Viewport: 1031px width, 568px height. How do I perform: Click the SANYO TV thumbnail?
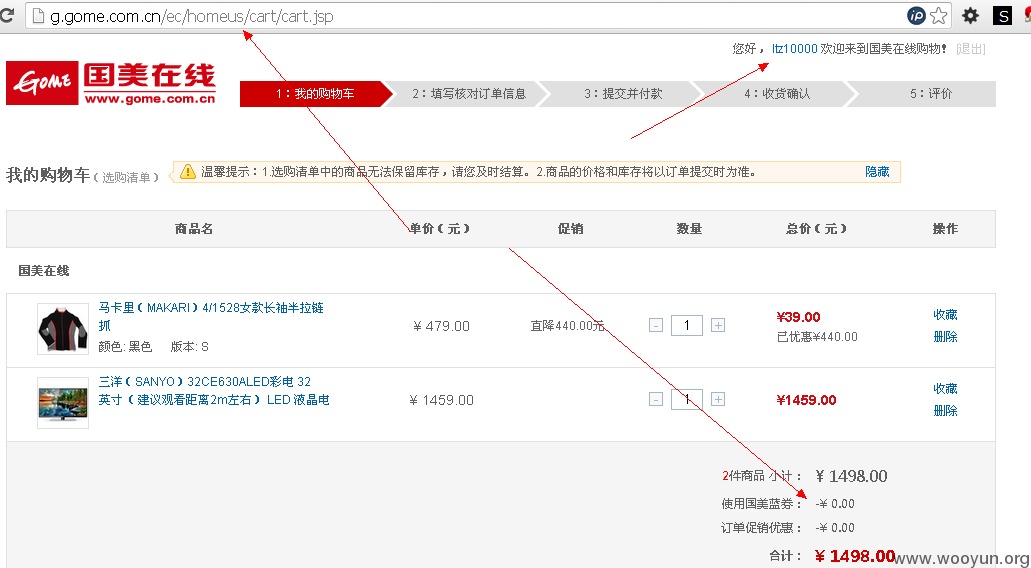click(62, 402)
